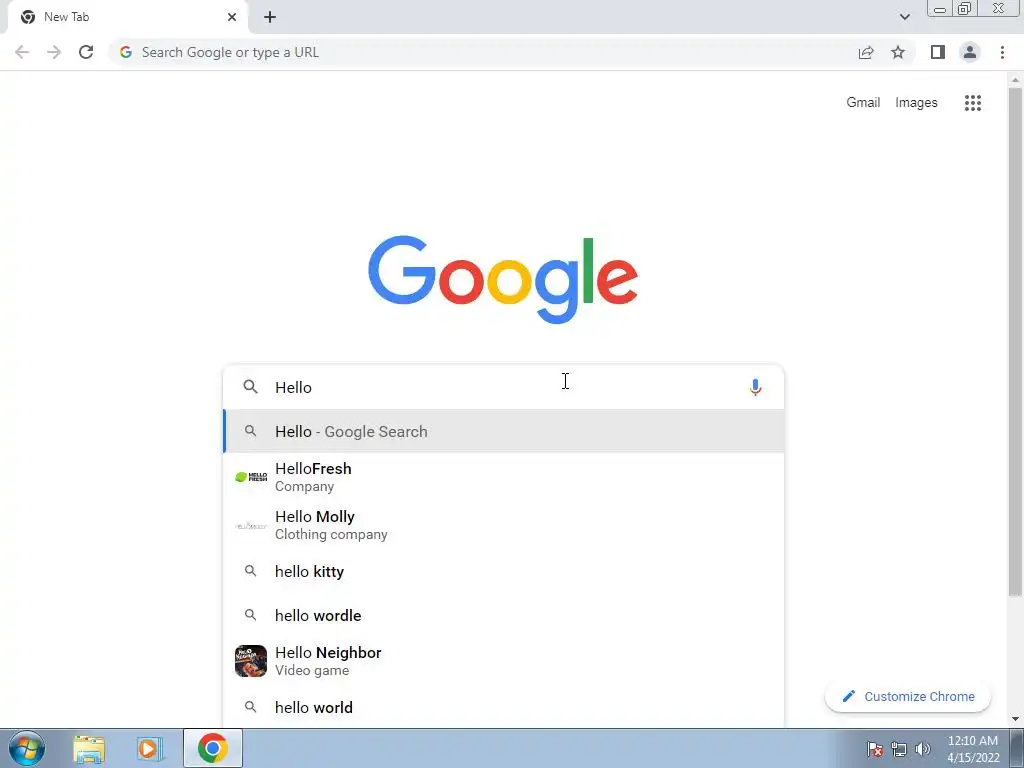
Task: Select the 'hello world' suggestion
Action: (x=504, y=707)
